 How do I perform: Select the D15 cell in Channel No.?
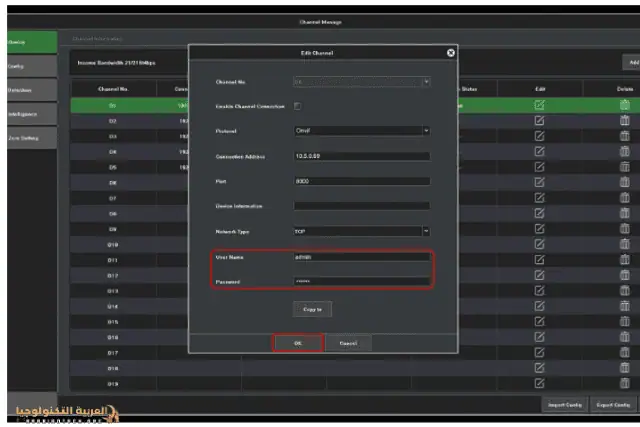[x=113, y=322]
